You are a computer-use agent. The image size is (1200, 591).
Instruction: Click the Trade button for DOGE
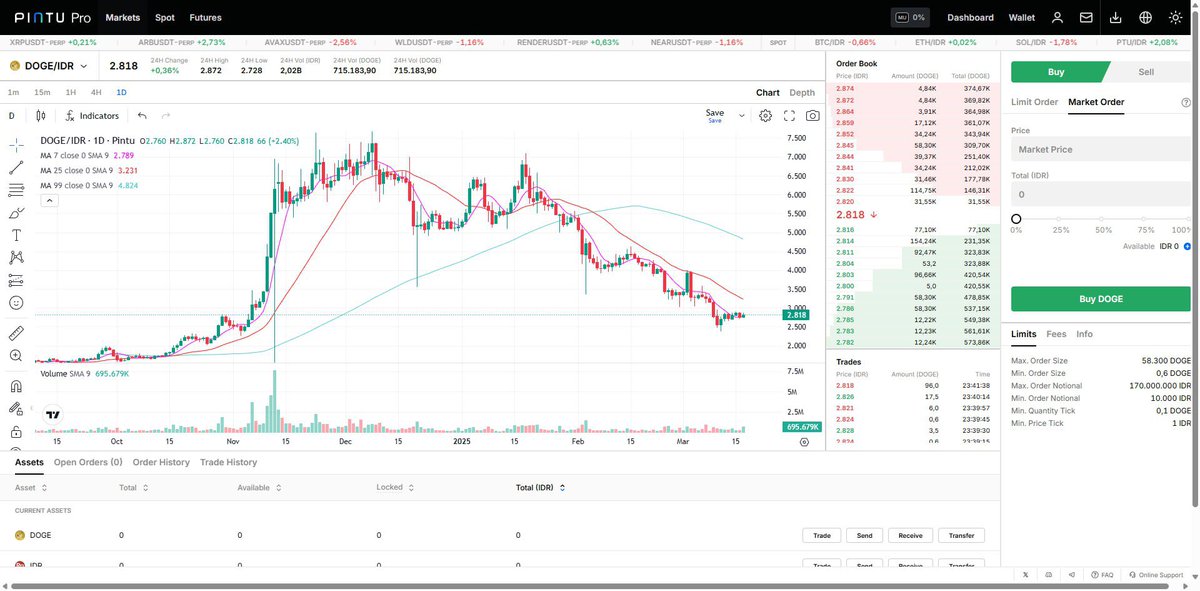[x=822, y=535]
